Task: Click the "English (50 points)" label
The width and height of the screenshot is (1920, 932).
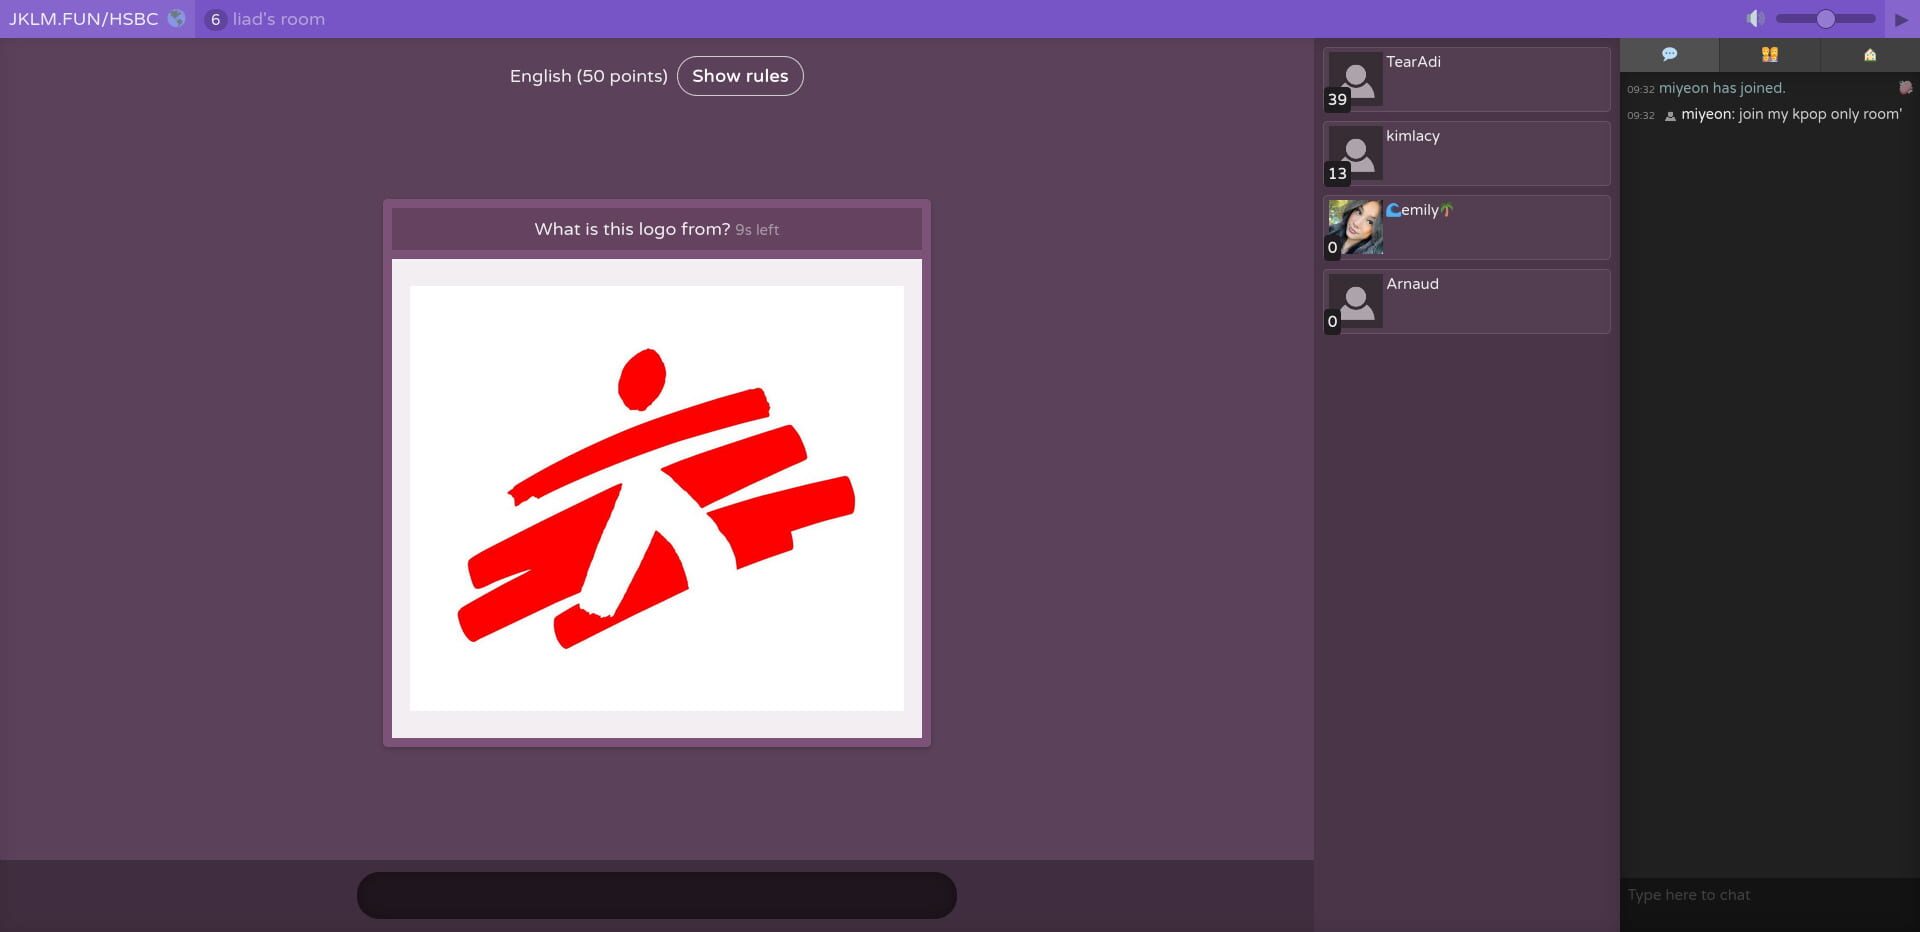Action: coord(588,76)
